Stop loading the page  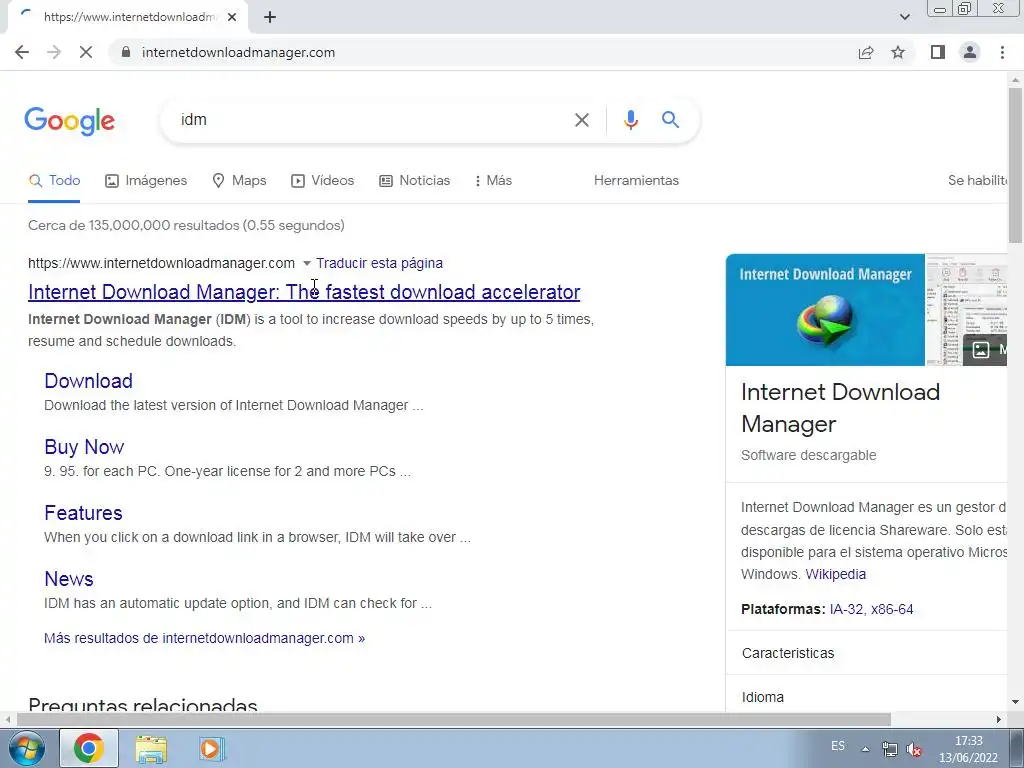pyautogui.click(x=86, y=52)
